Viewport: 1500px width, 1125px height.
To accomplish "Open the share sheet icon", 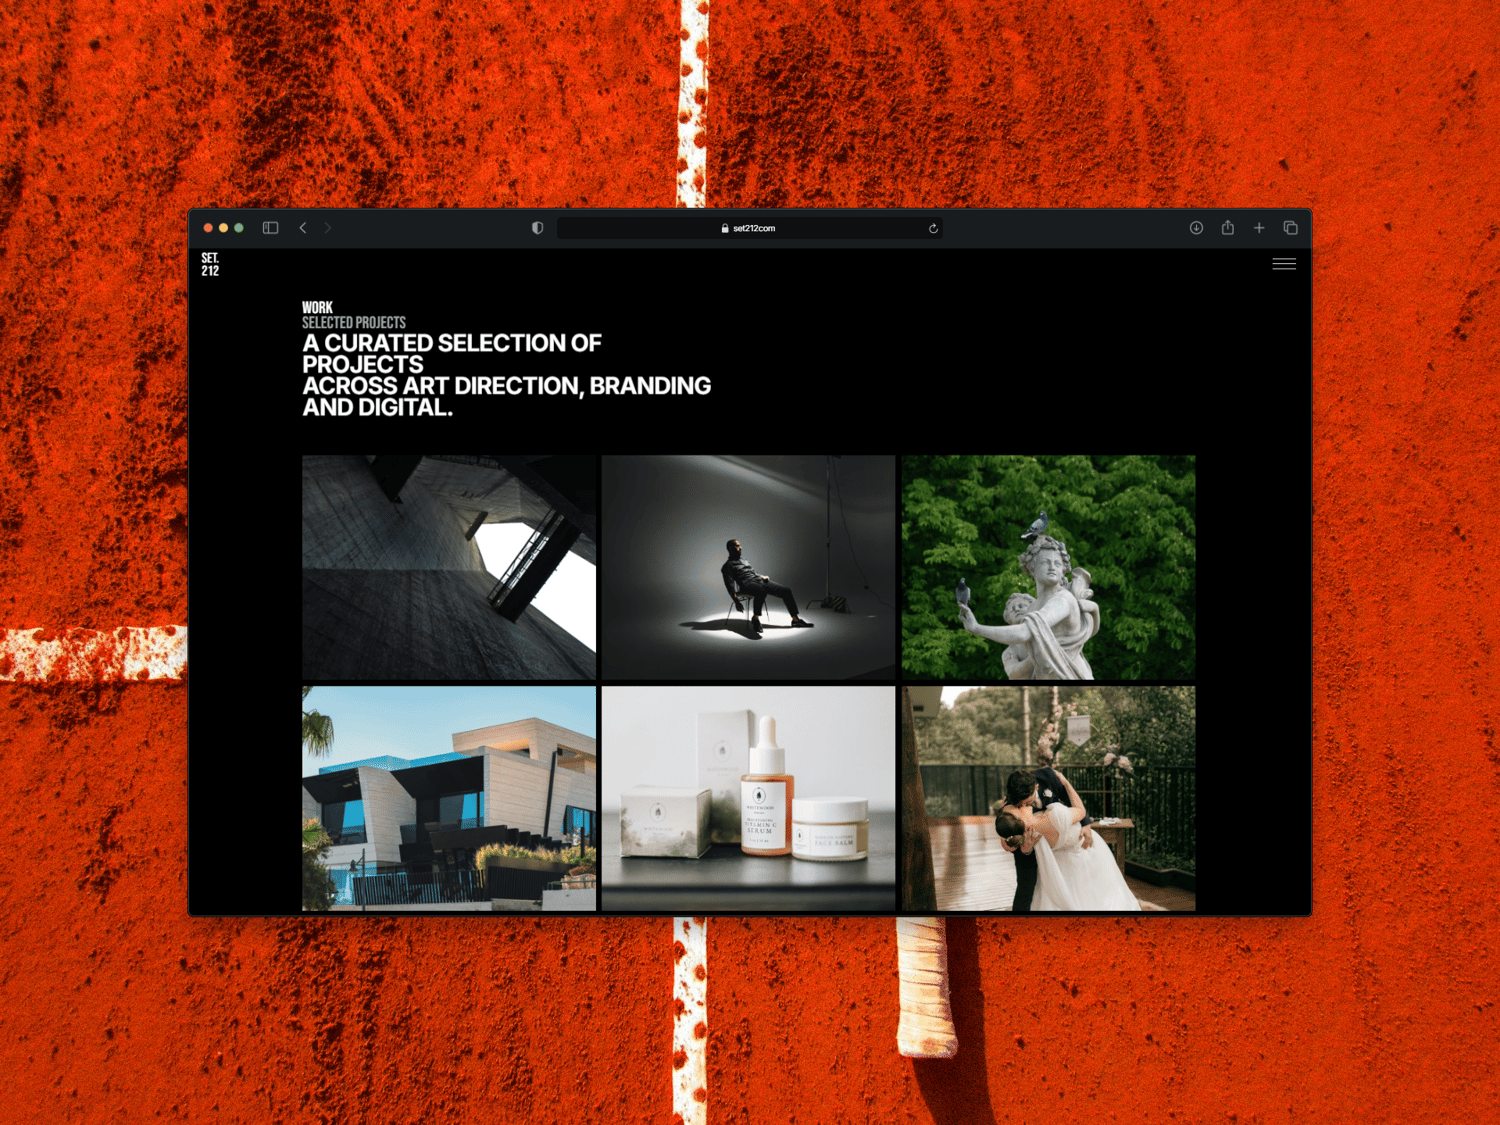I will click(x=1227, y=228).
